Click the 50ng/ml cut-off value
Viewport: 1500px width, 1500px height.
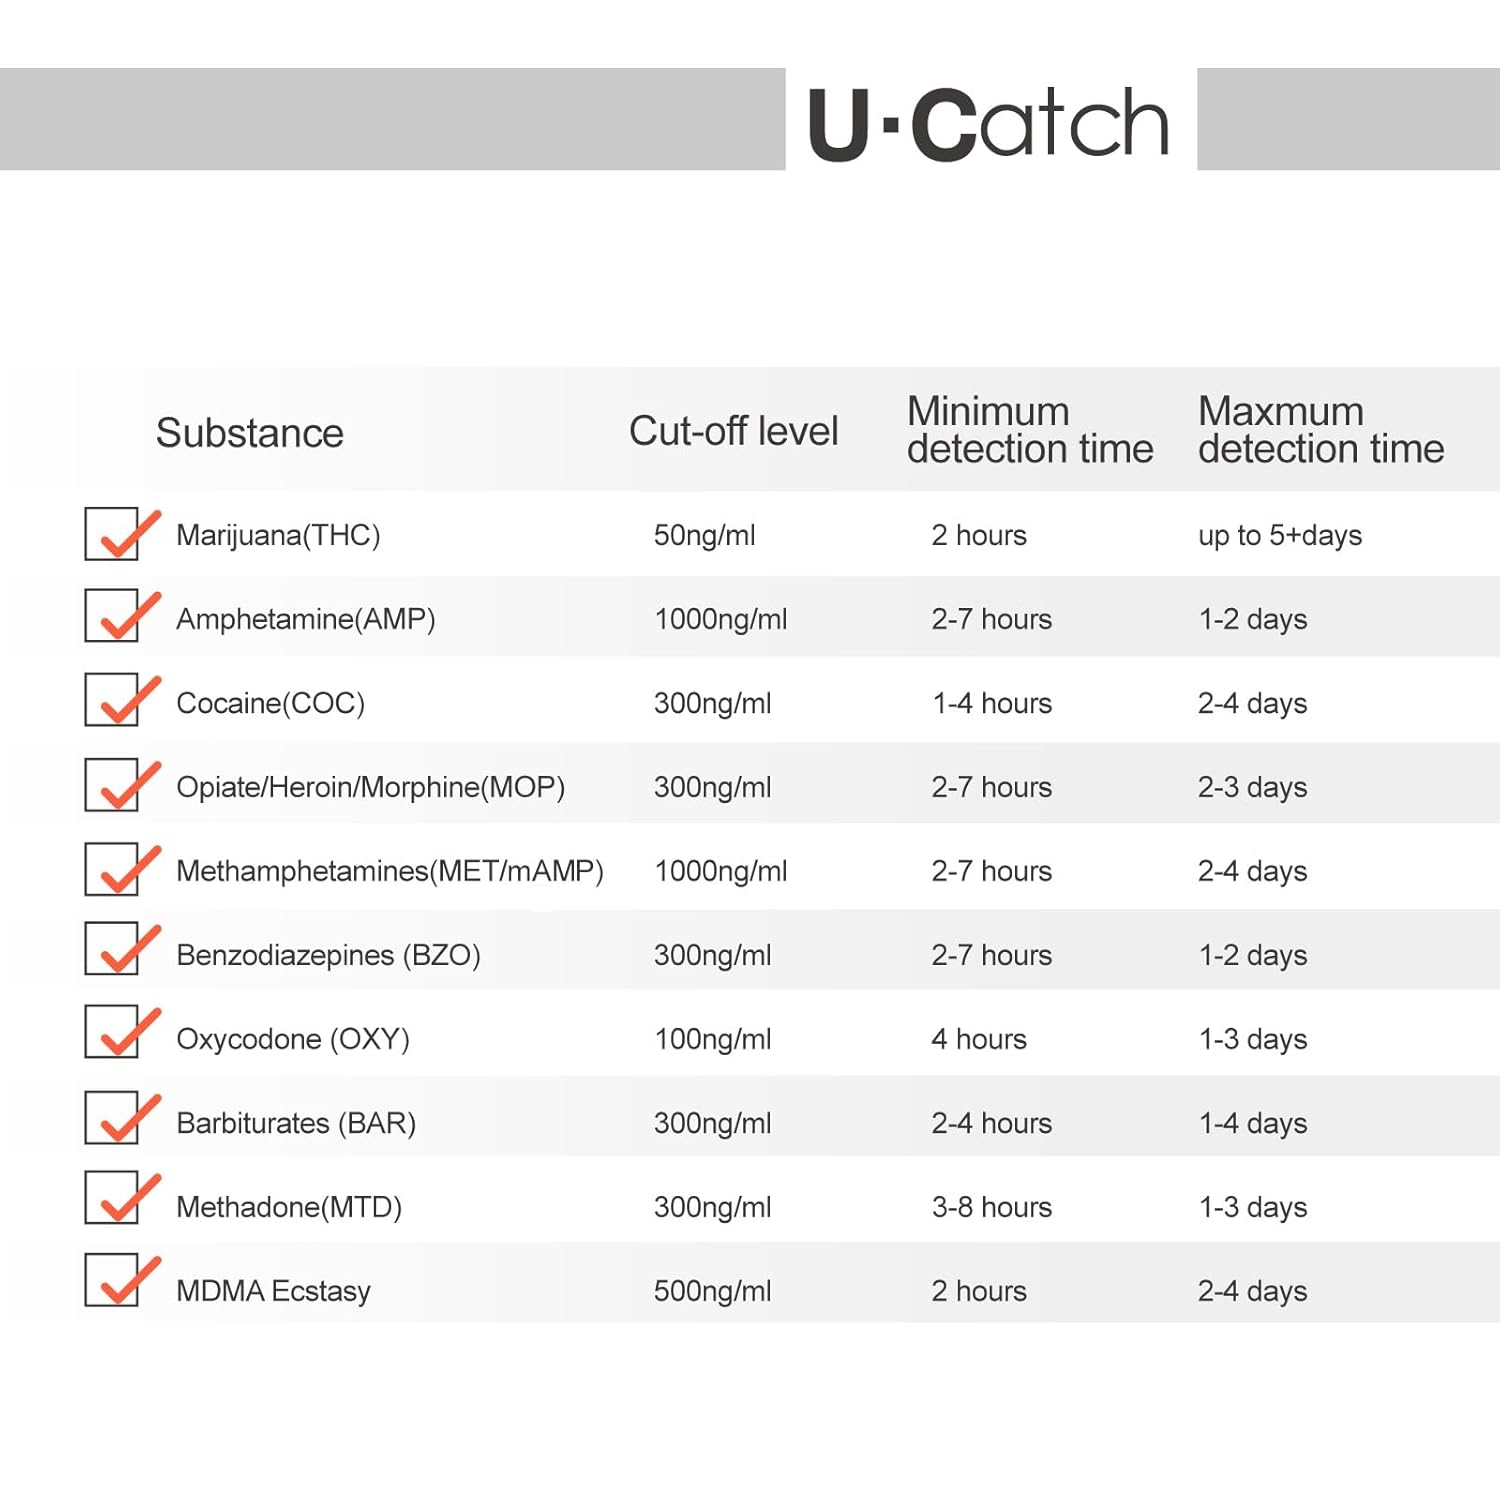[x=704, y=535]
